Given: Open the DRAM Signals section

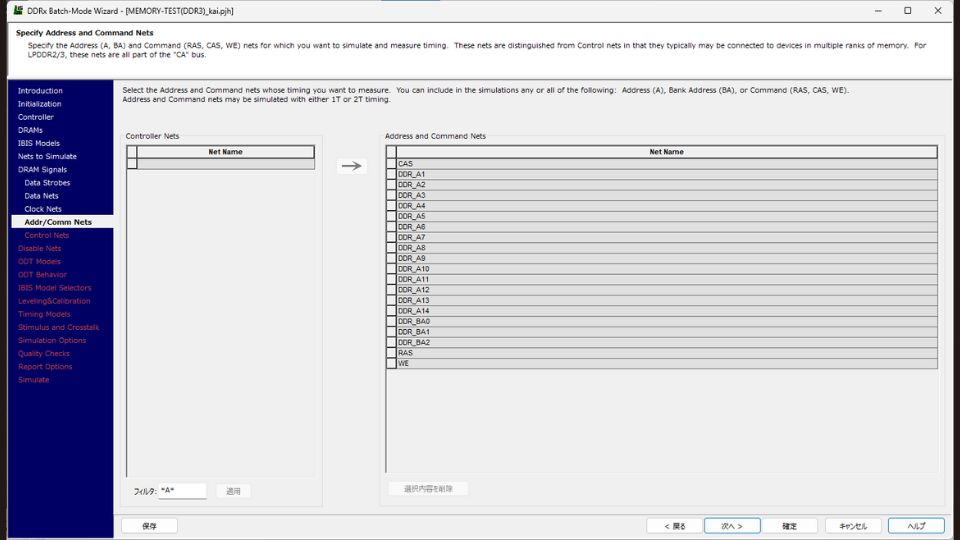Looking at the screenshot, I should pos(42,170).
